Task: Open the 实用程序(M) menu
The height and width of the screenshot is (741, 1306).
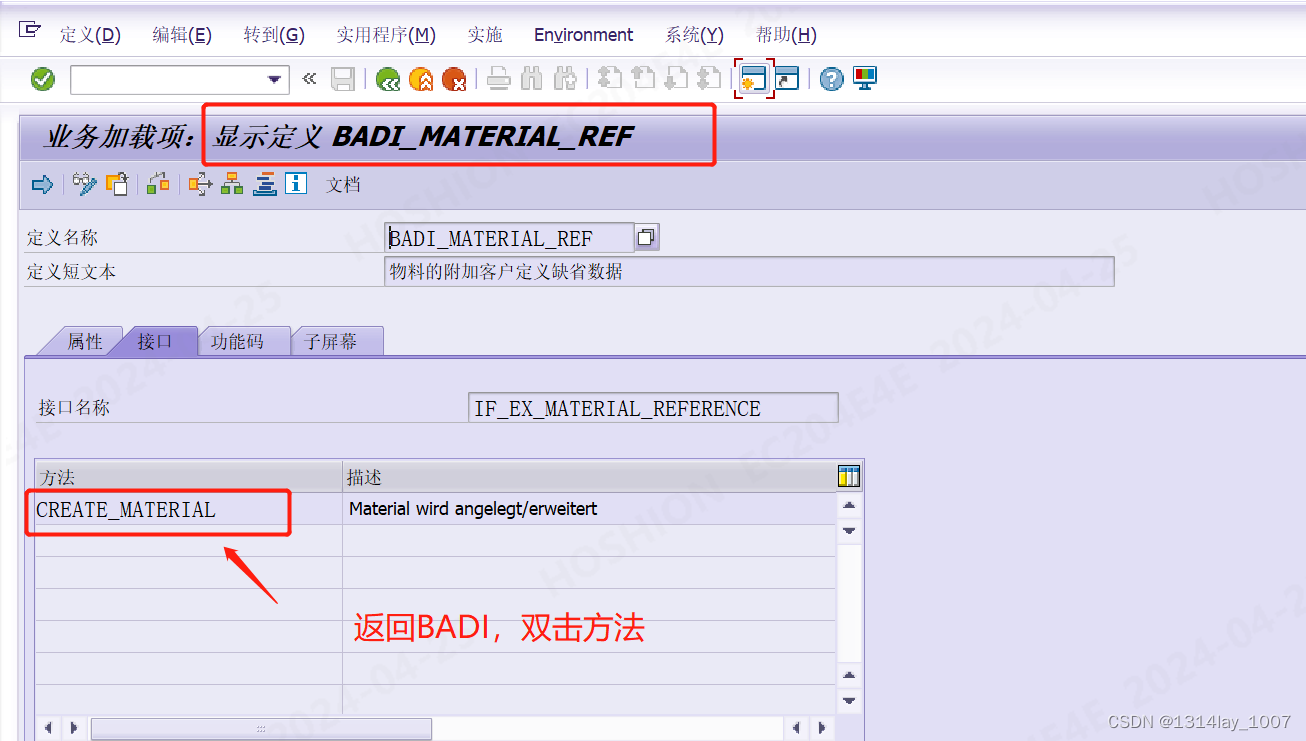Action: point(386,35)
